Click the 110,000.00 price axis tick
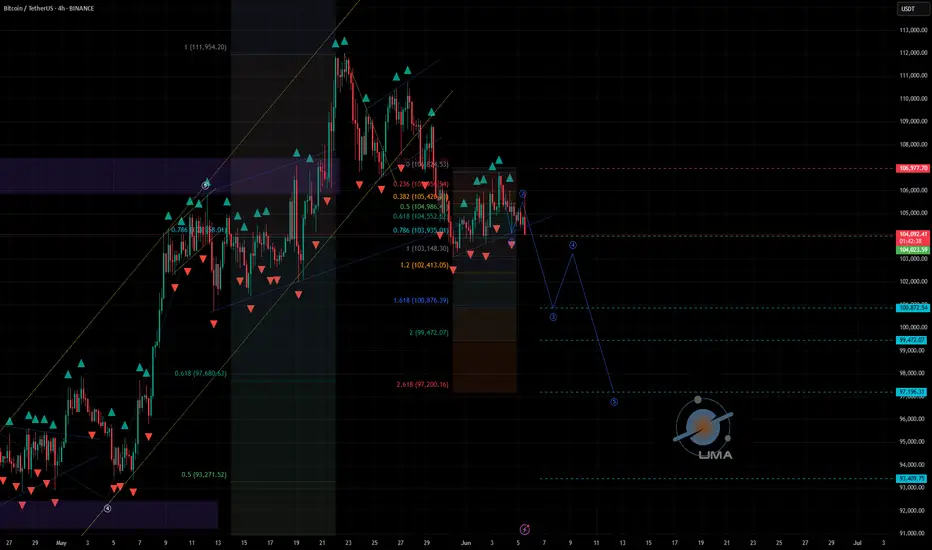932x550 pixels. 914,99
